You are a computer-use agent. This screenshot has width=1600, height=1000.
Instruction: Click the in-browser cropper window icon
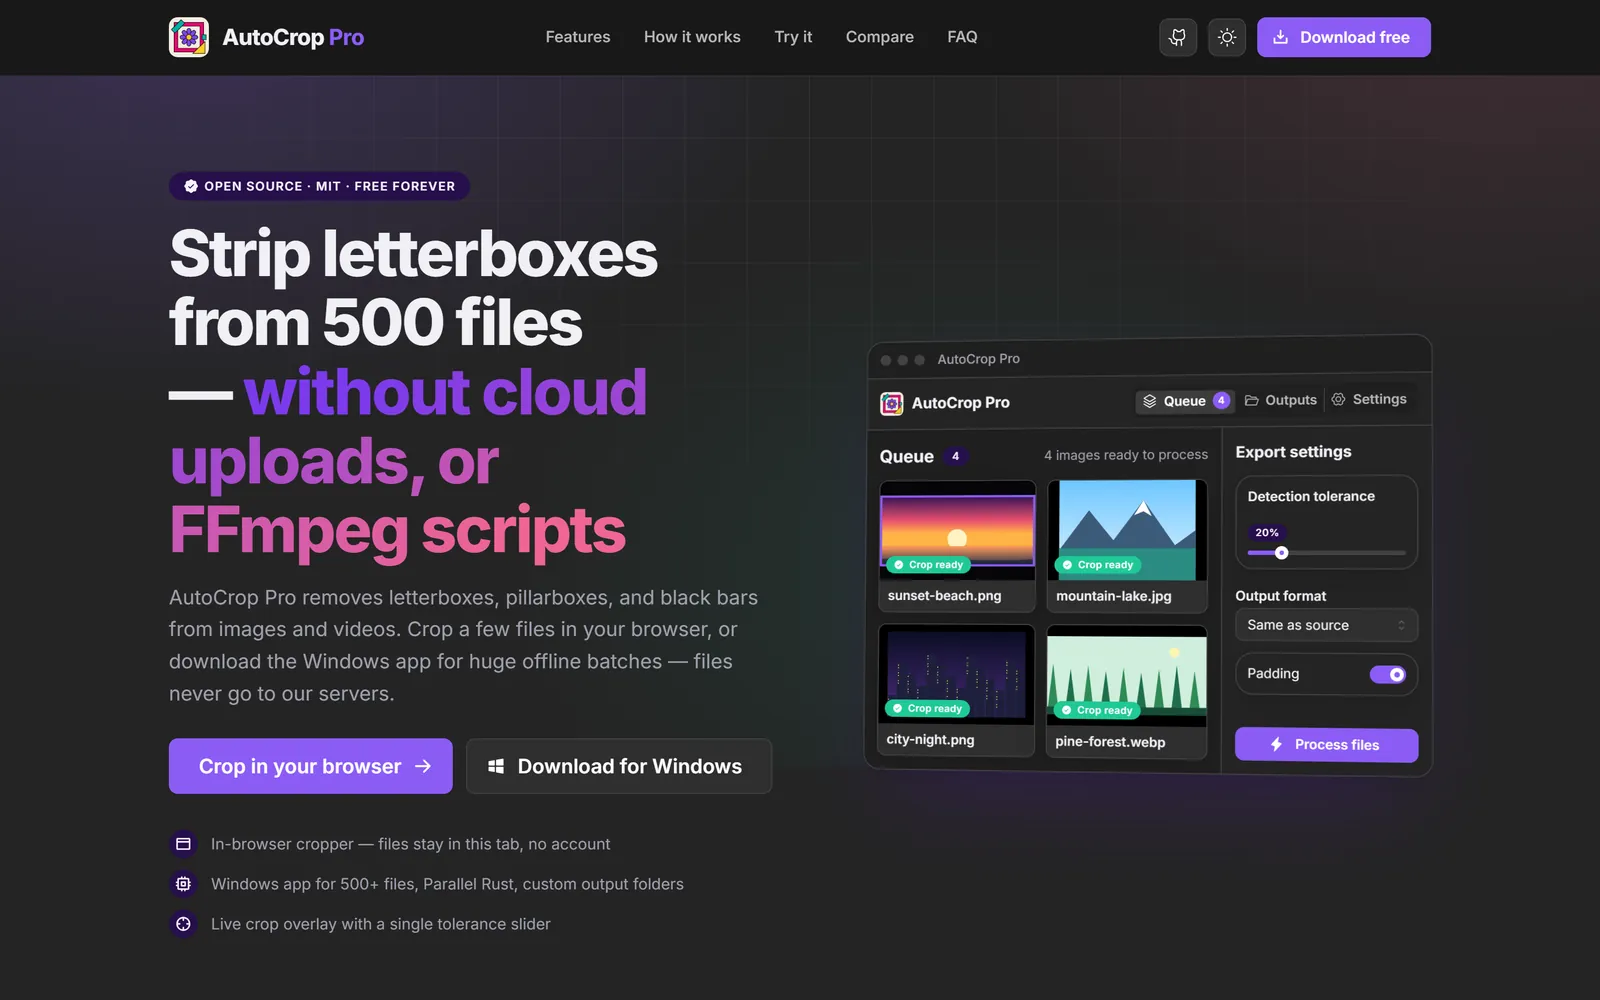point(183,844)
